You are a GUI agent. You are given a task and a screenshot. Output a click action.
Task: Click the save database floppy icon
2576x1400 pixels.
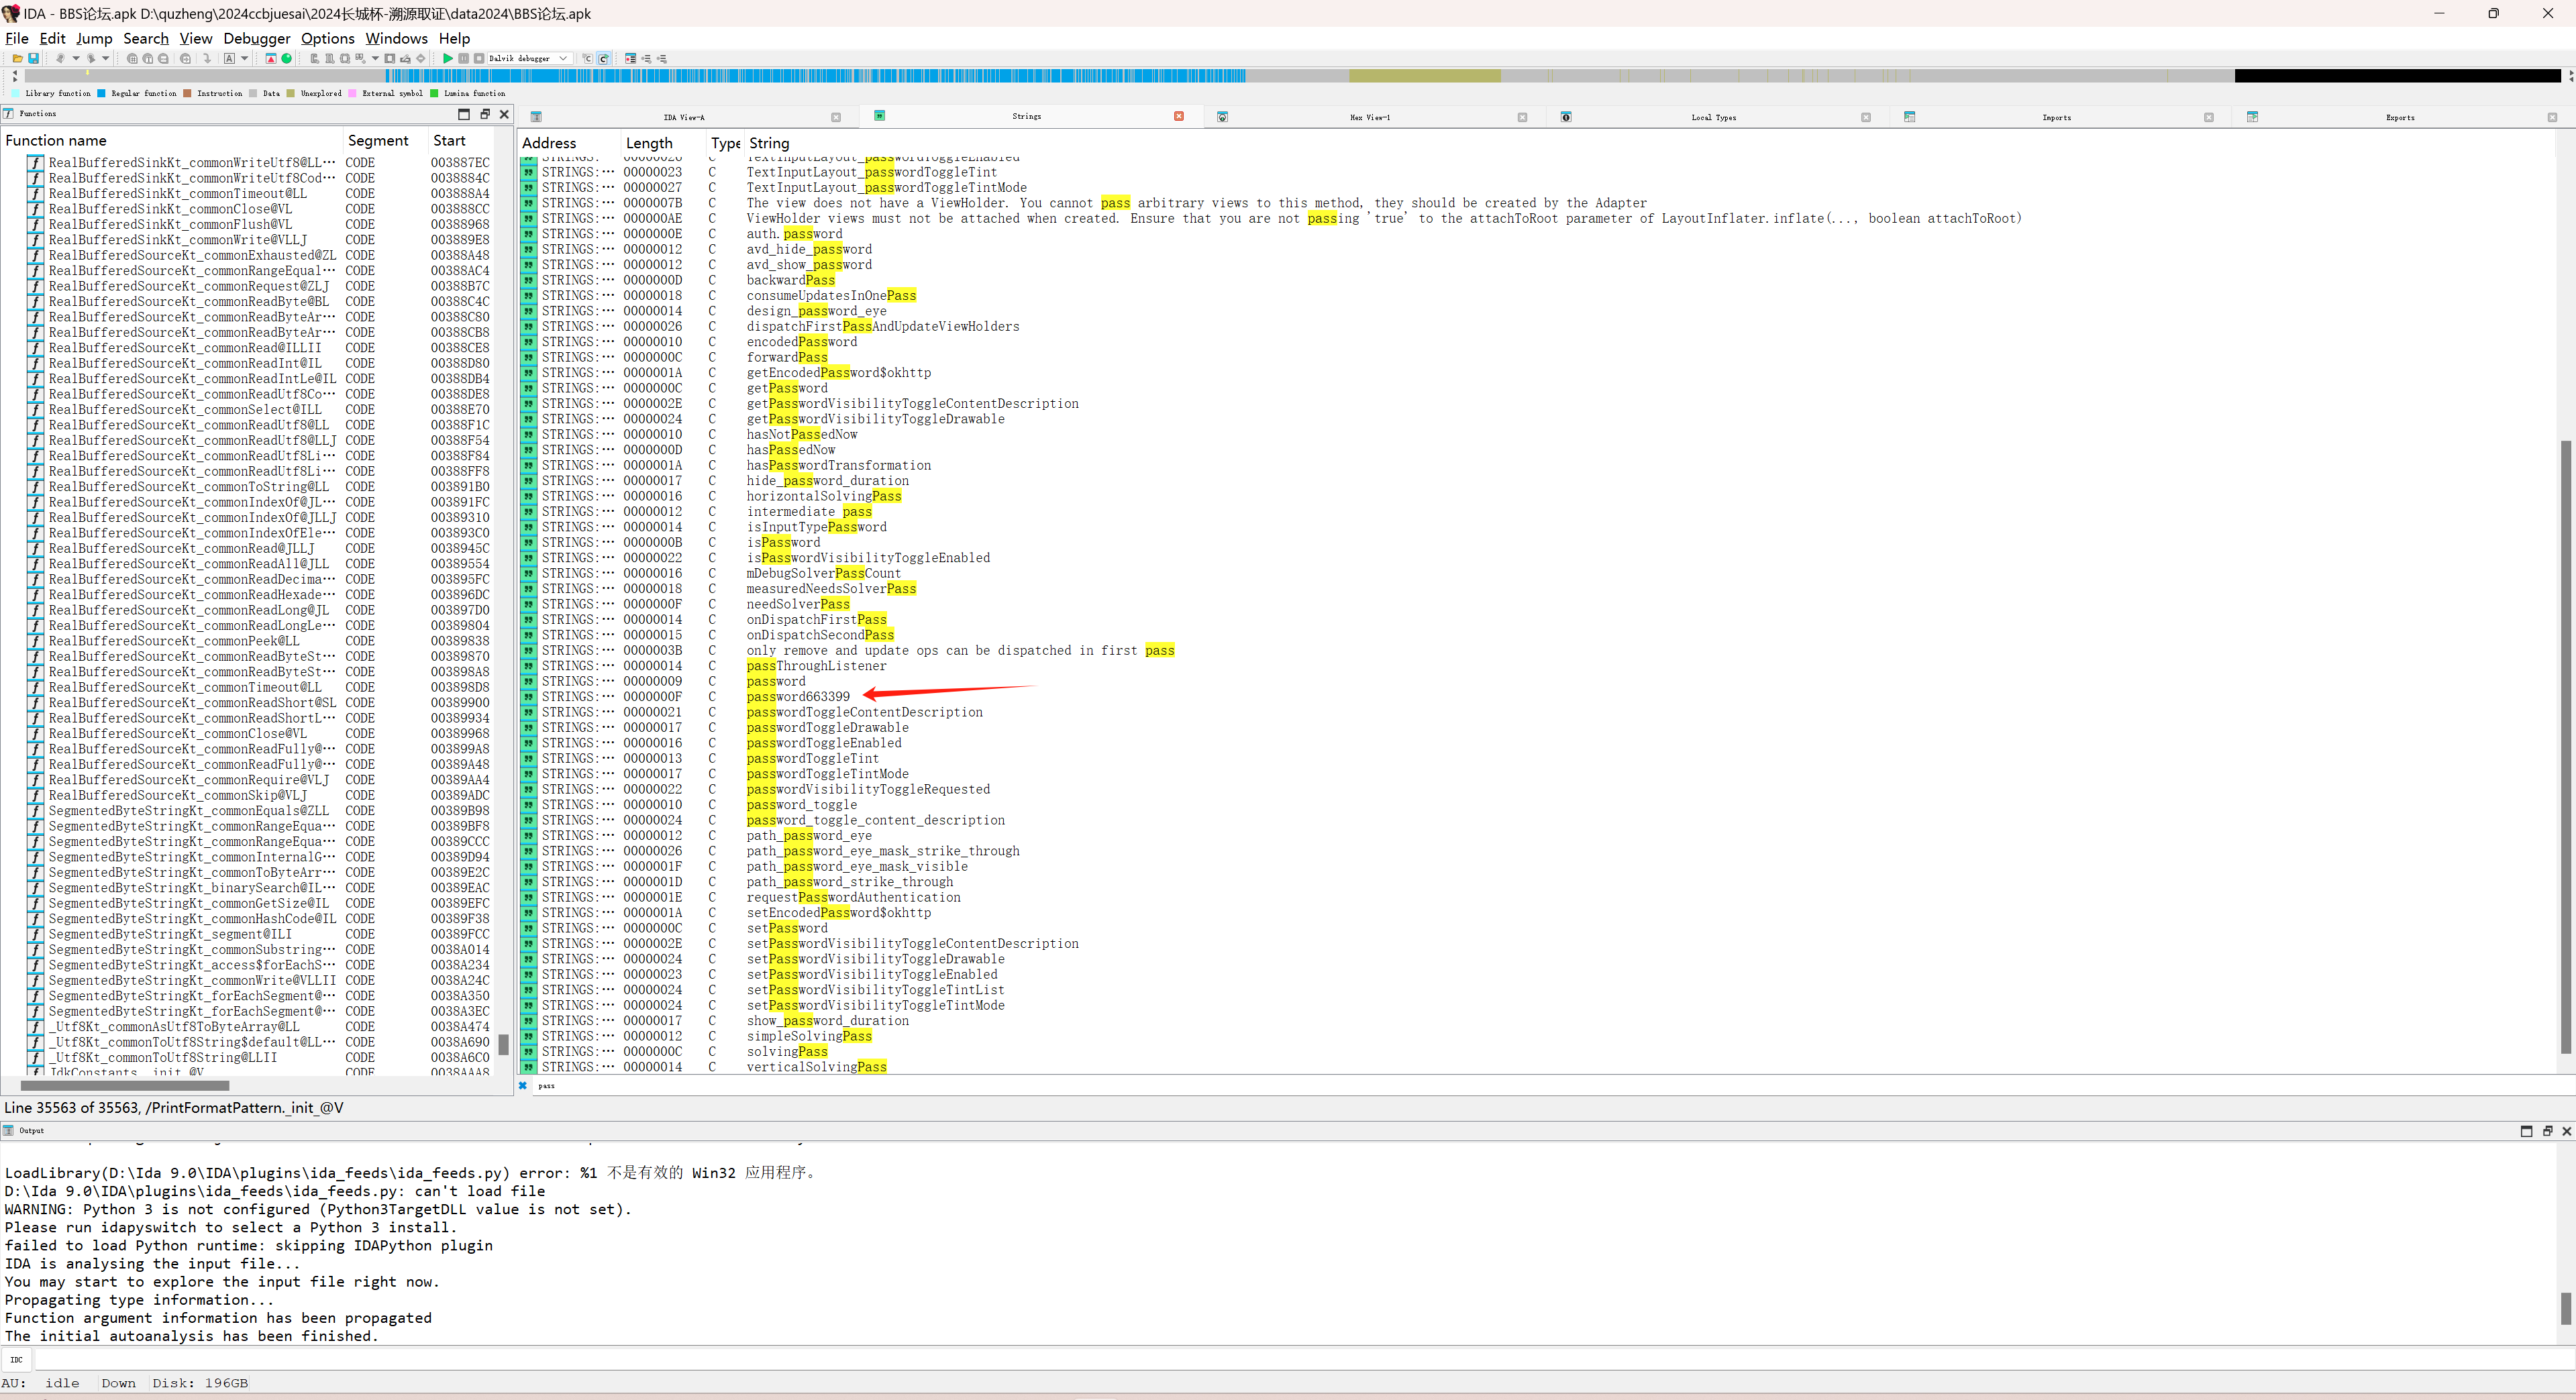coord(33,59)
